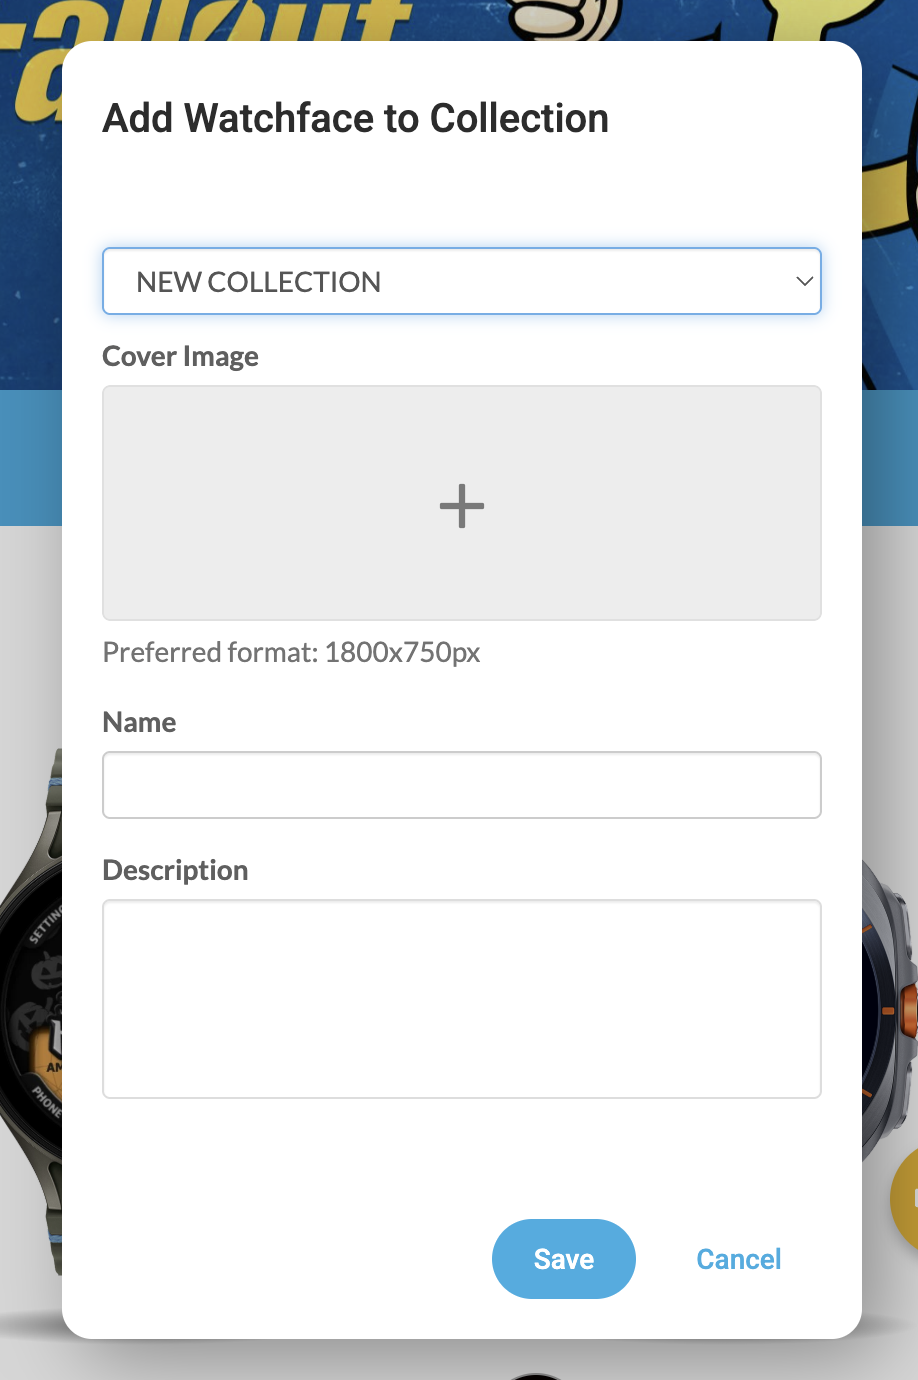Click the "Add Watchface to Collection" heading

356,118
